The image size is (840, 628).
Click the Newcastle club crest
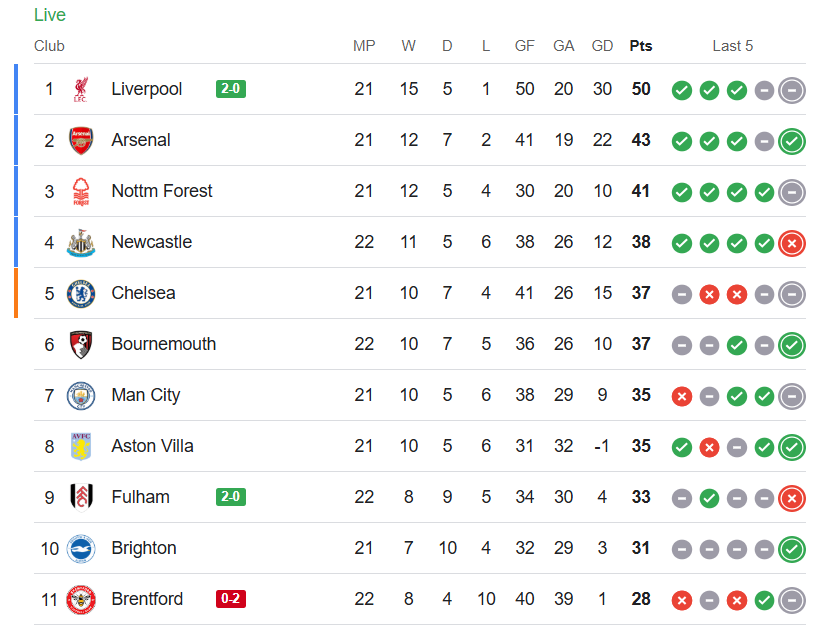[x=81, y=243]
